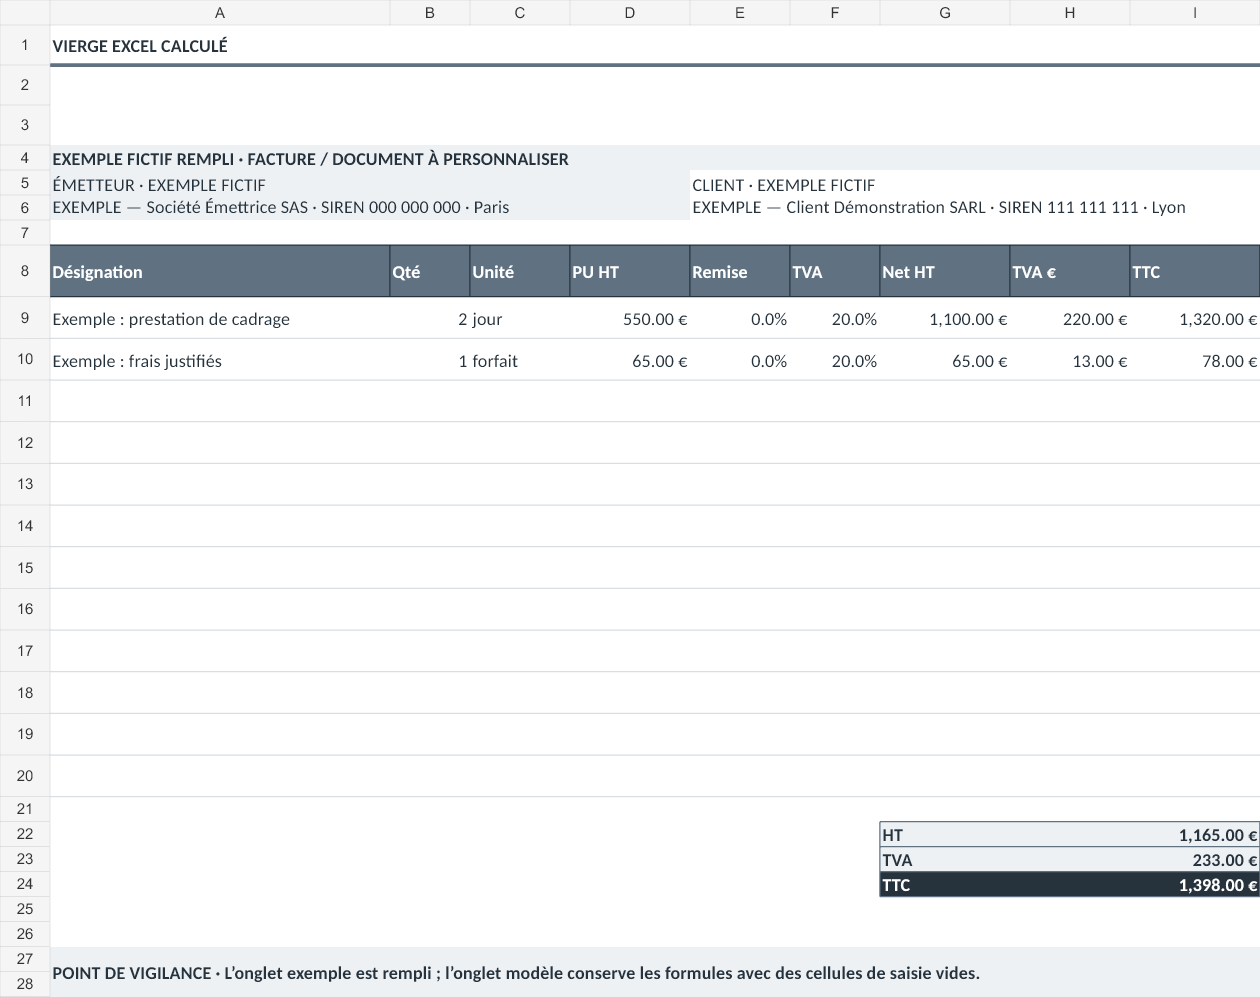
Task: Select column A header
Action: pyautogui.click(x=220, y=13)
